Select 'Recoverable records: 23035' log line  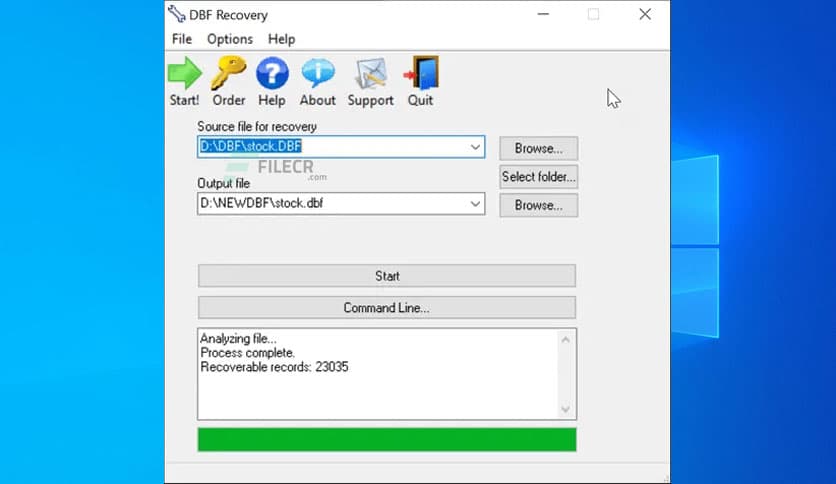[x=274, y=367]
